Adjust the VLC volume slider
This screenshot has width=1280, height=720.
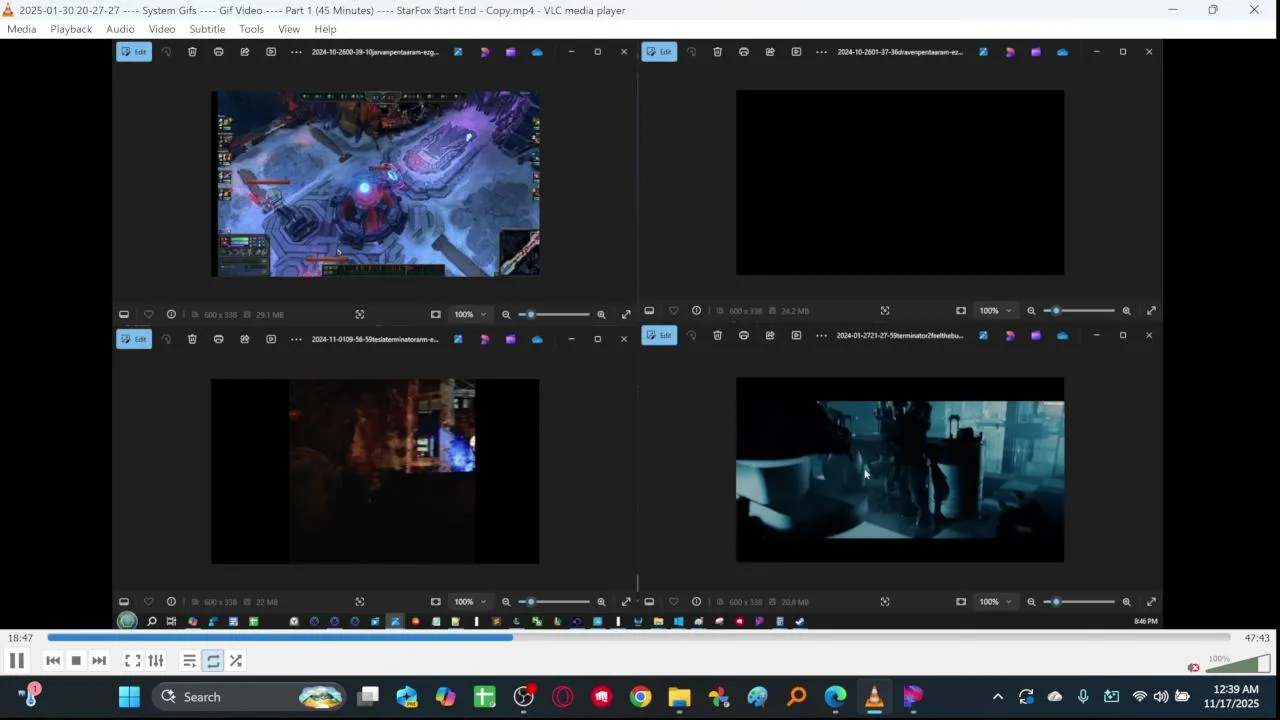[1238, 664]
